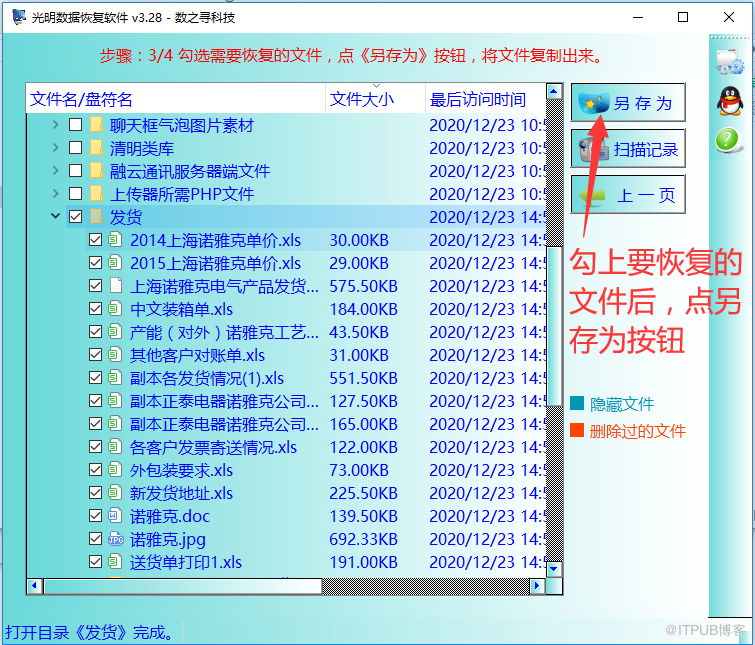Click the horizontal scrollbar thumb

(182, 586)
